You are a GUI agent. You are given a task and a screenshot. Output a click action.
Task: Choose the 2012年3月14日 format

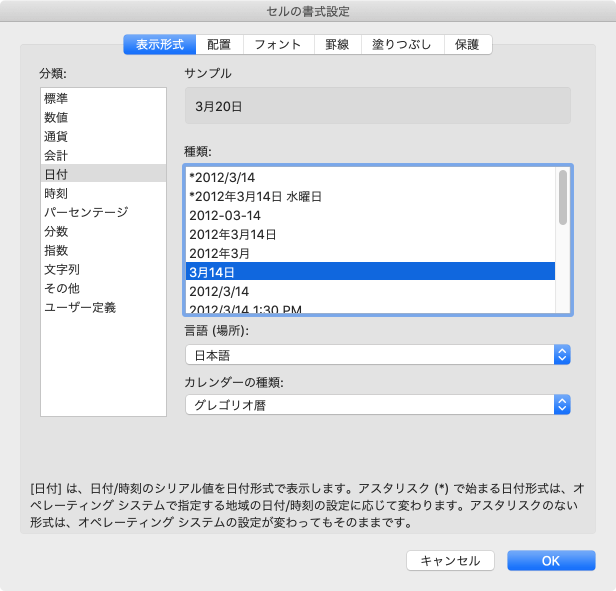pyautogui.click(x=233, y=234)
